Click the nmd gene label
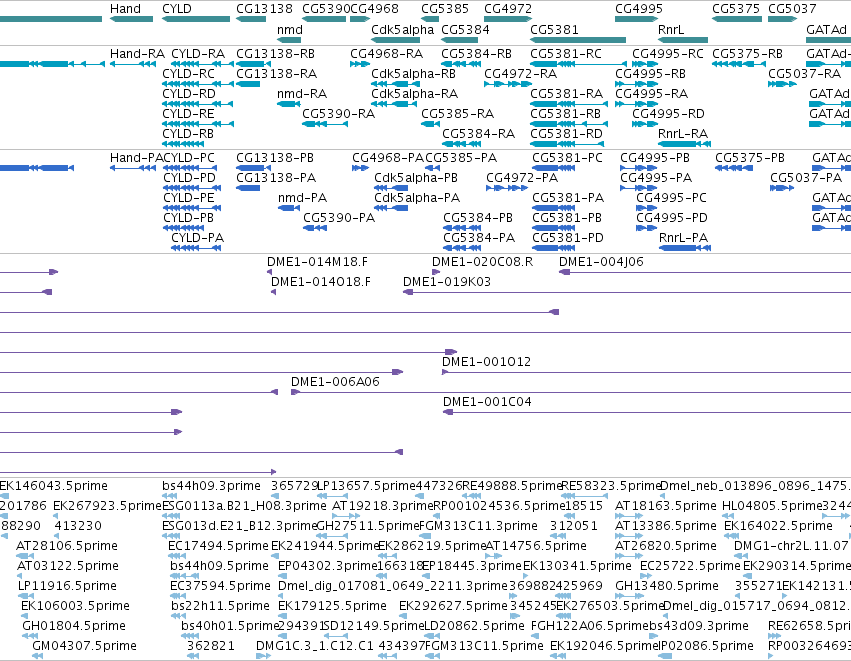Viewport: 851px width, 661px height. pos(290,30)
